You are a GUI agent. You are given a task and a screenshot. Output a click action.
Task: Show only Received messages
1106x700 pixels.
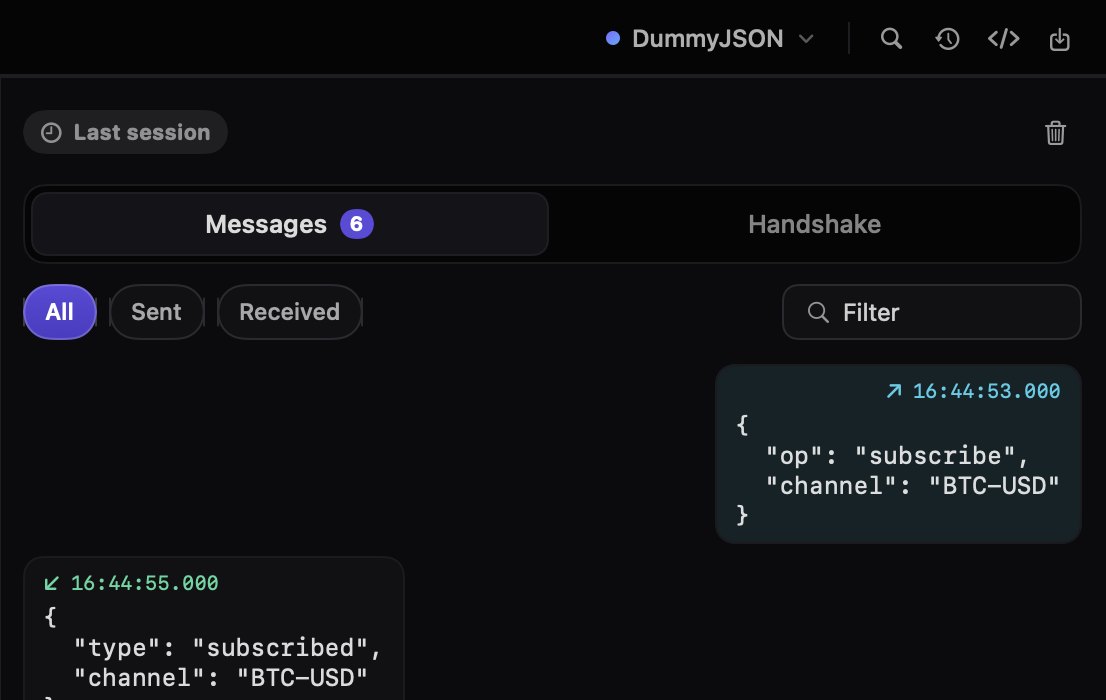pos(289,312)
